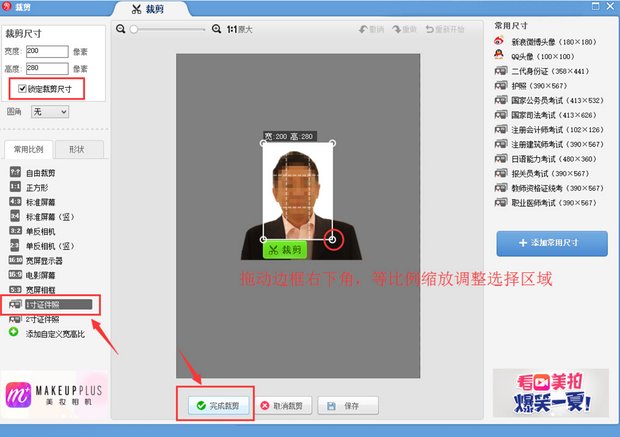This screenshot has height=437, width=620.
Task: Click 取消裁剪 button
Action: point(282,405)
